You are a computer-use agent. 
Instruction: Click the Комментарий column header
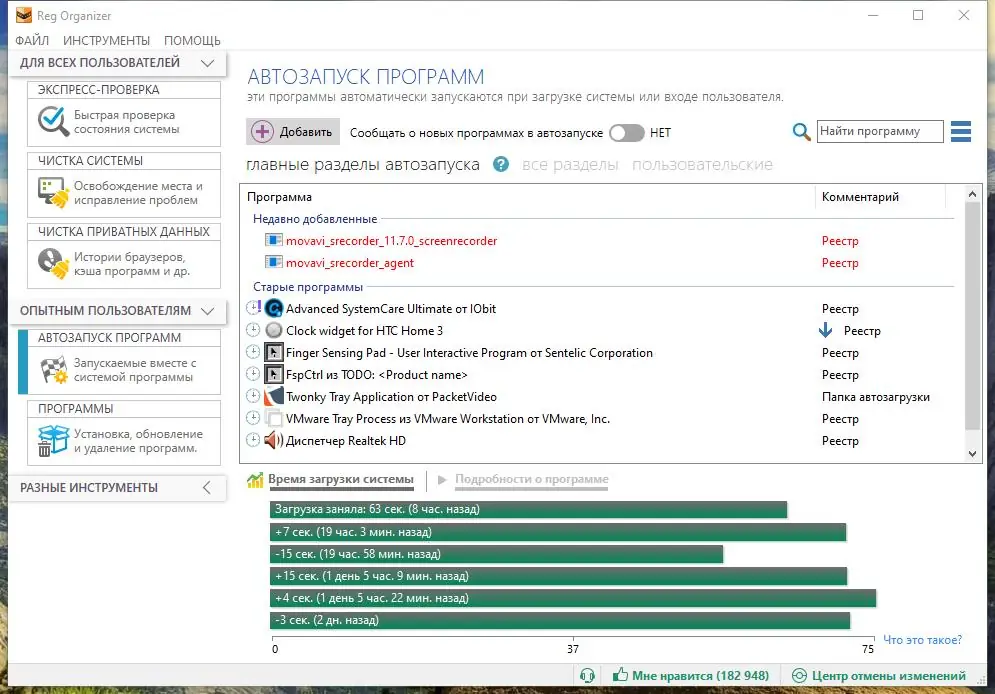click(880, 197)
